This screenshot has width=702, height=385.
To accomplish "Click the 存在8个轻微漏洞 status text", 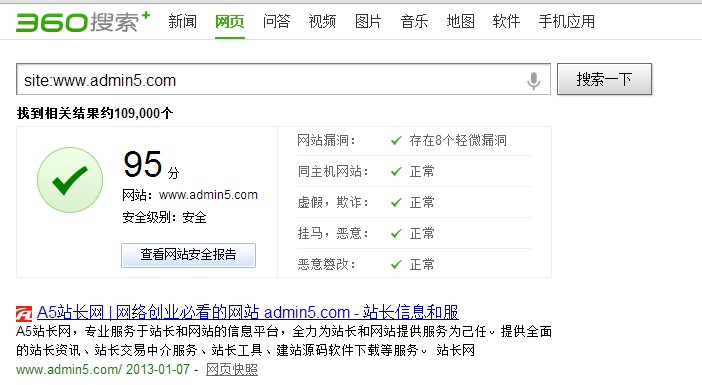I will pos(458,141).
